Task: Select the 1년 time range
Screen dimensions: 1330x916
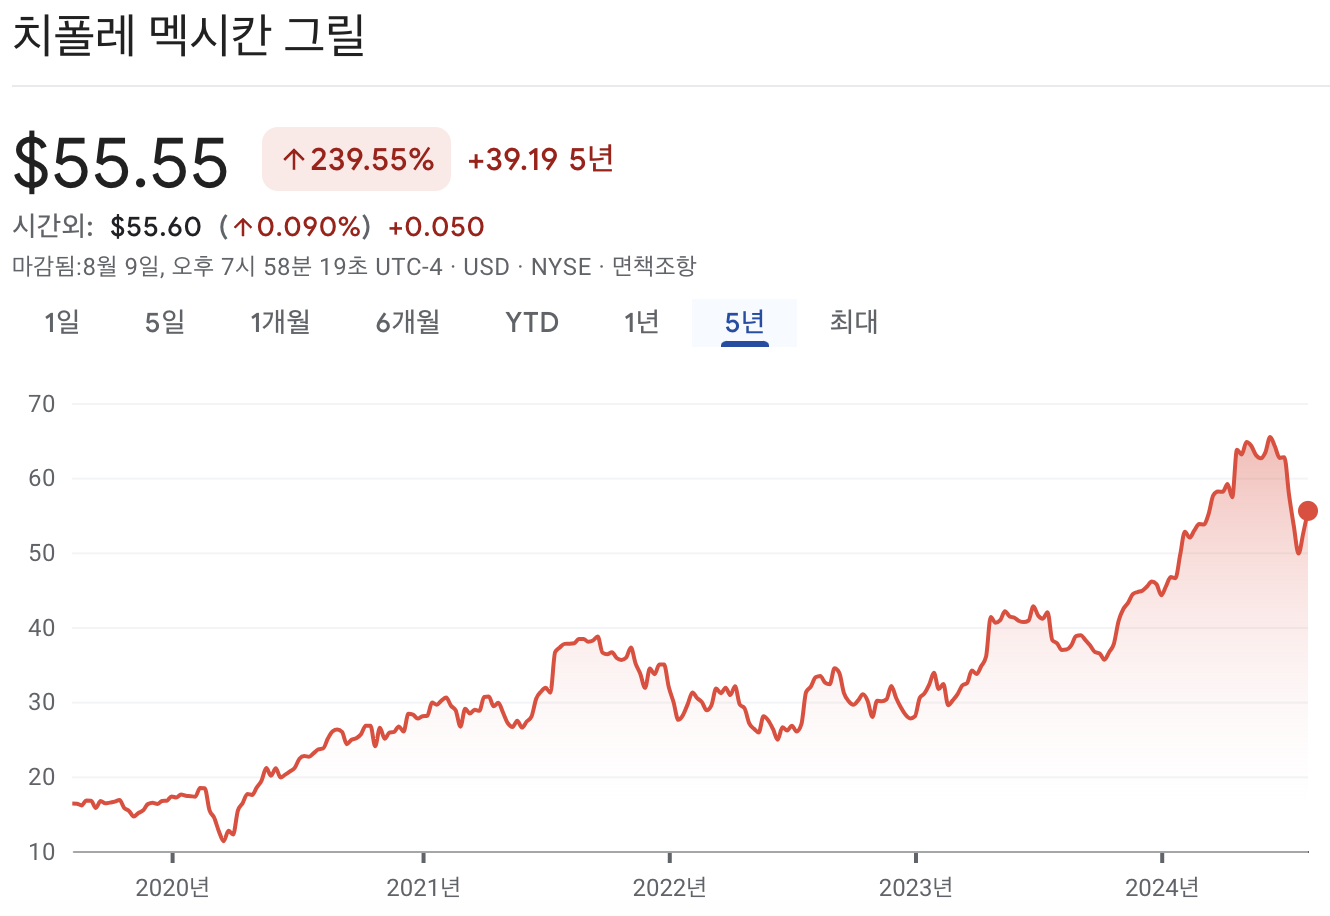Action: [638, 322]
